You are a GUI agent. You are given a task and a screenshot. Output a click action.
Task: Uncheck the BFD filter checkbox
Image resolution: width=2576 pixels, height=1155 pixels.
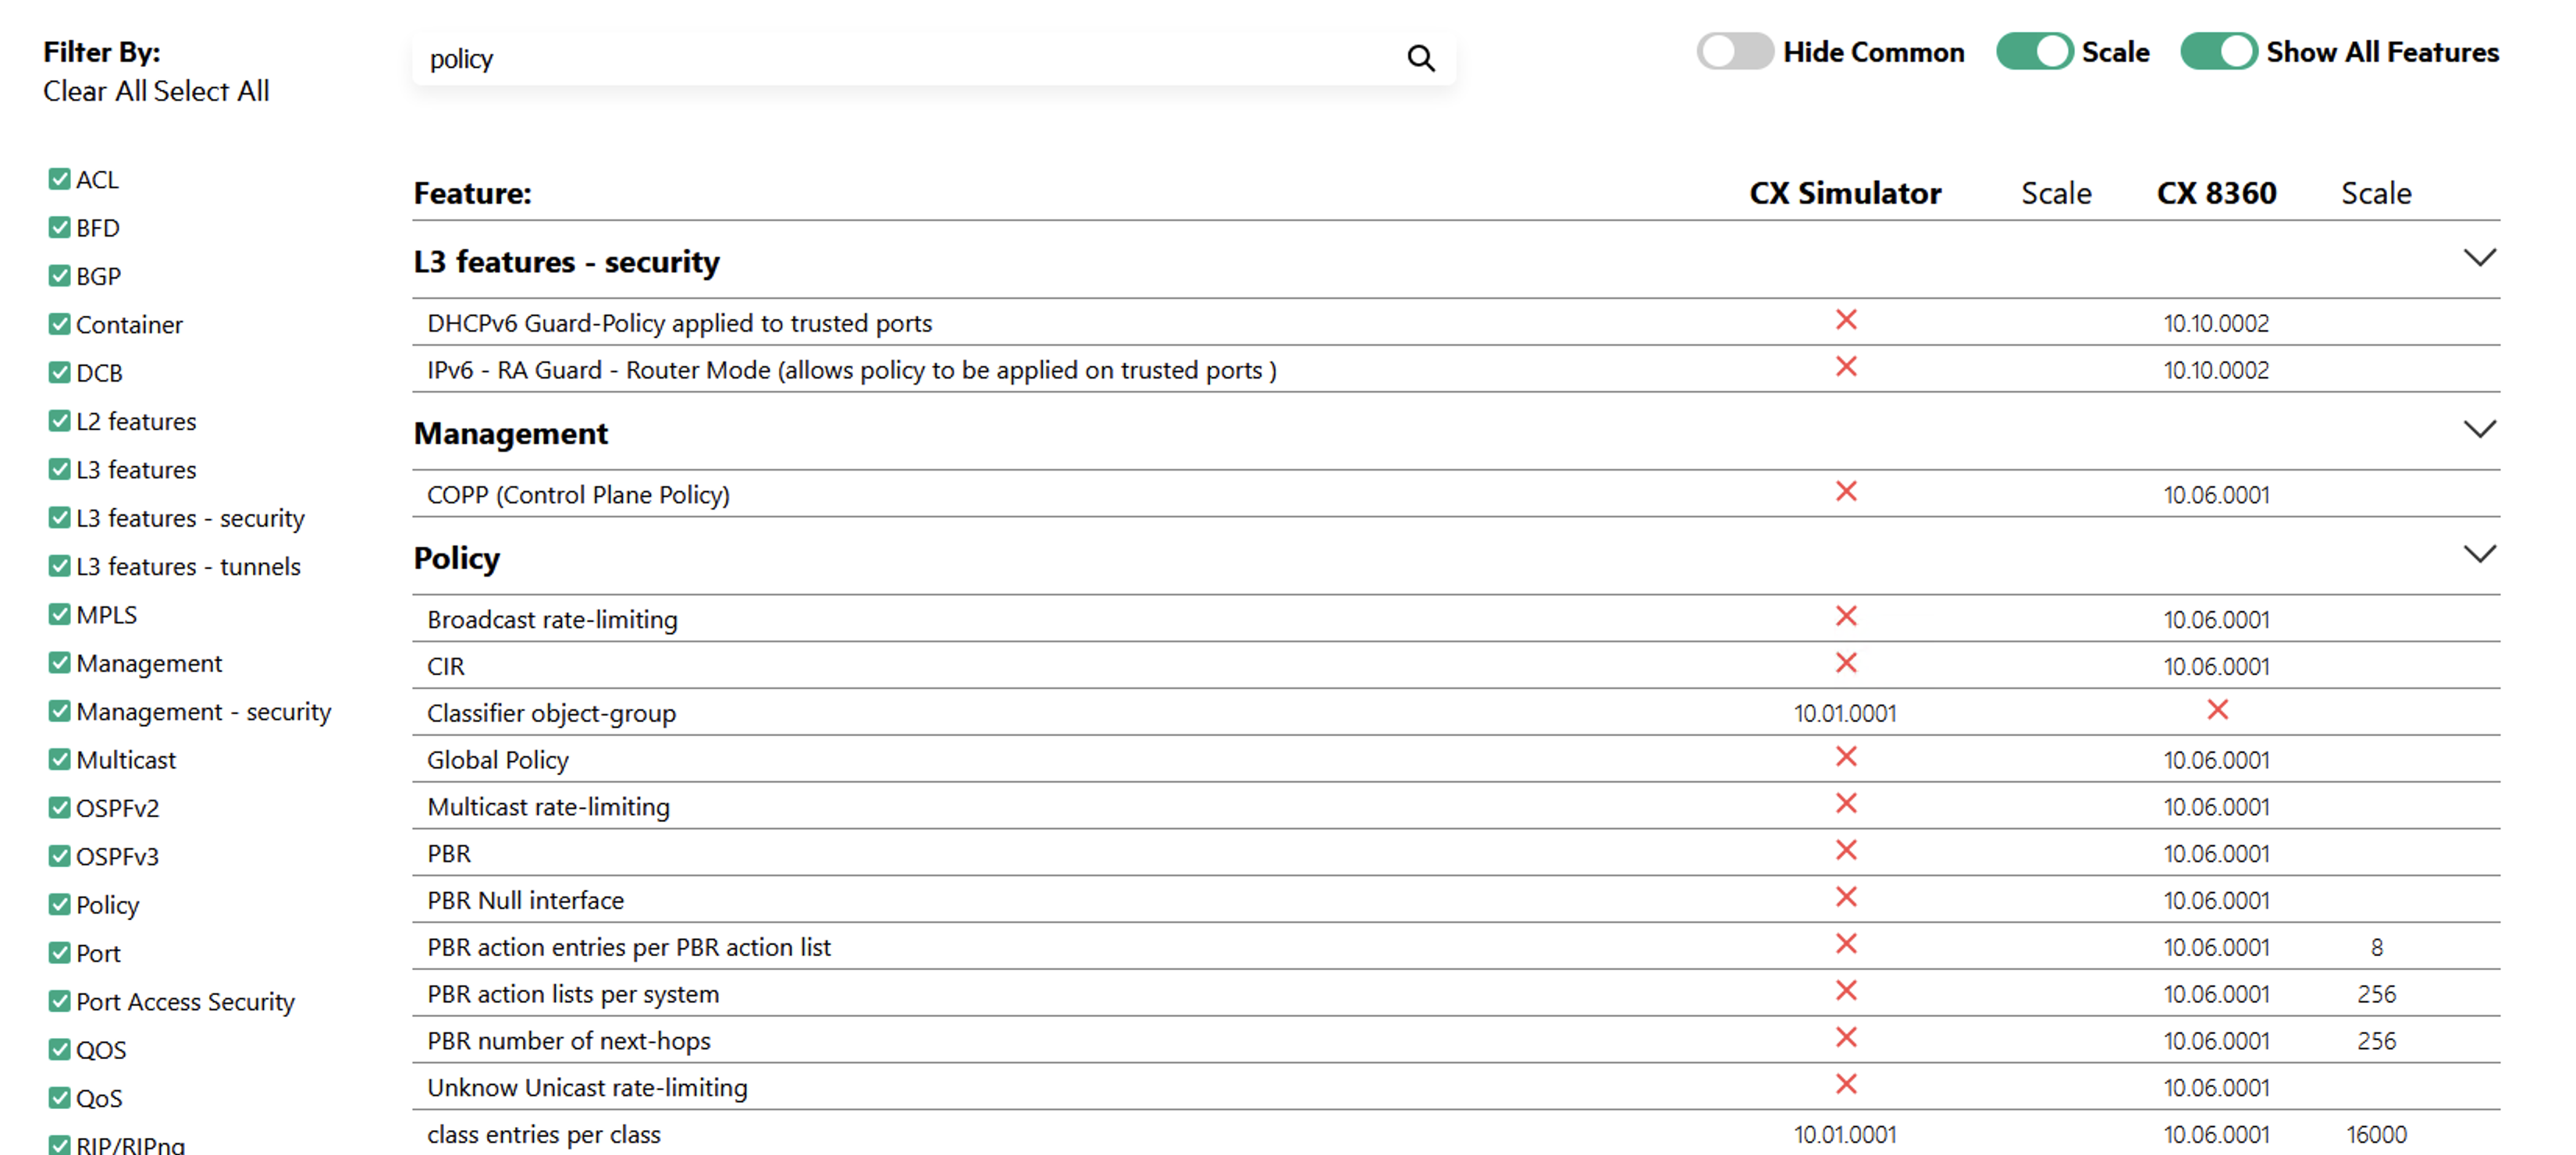pyautogui.click(x=59, y=227)
